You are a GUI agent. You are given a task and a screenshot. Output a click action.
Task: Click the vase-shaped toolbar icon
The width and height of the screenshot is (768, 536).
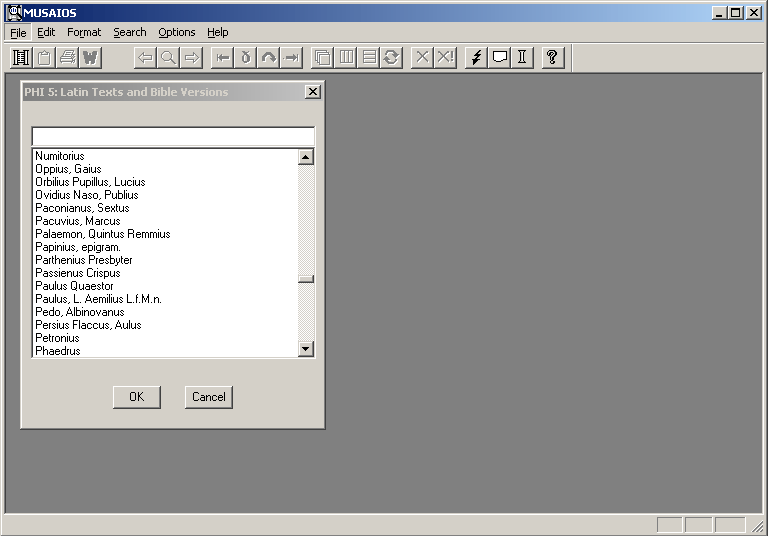(x=245, y=58)
